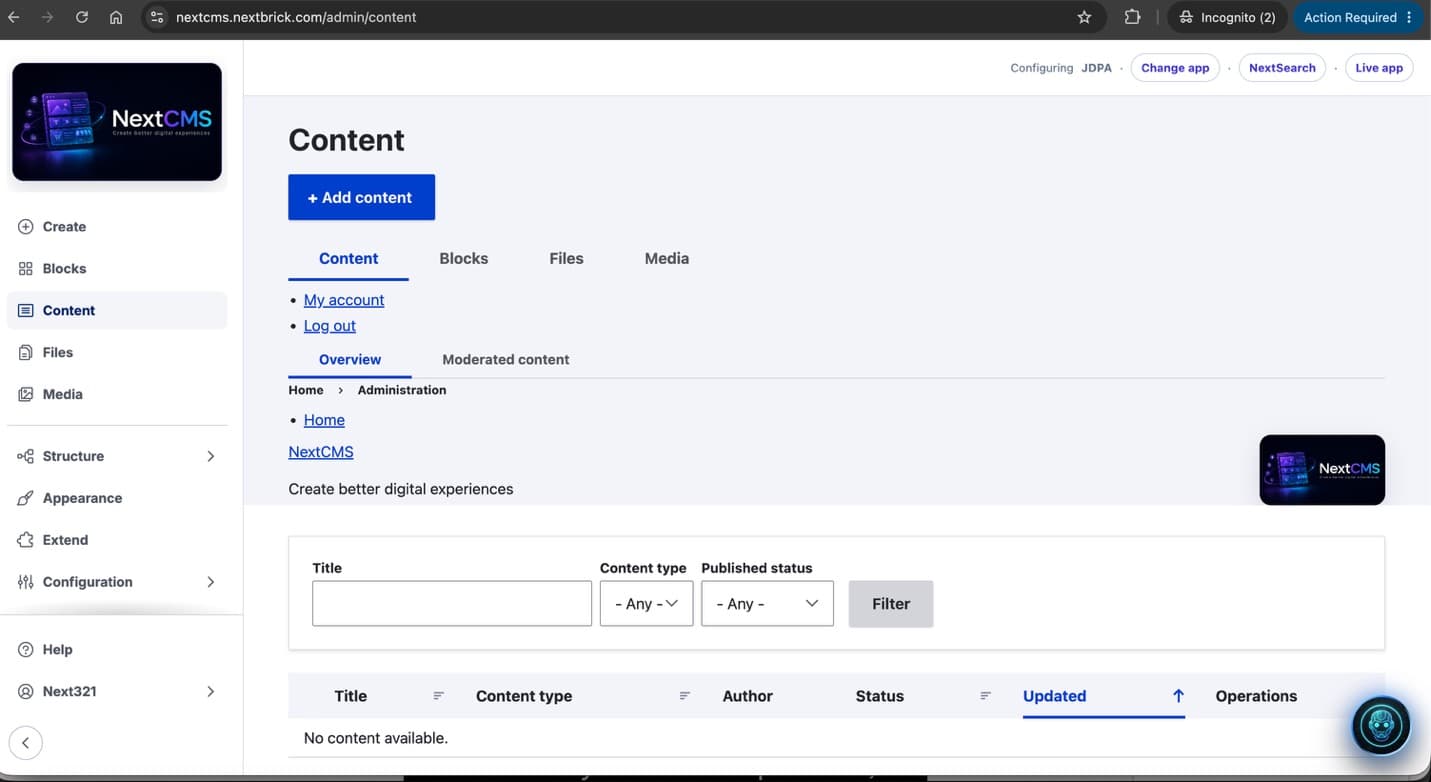Click the Appearance paintbrush icon
This screenshot has width=1431, height=782.
[x=26, y=499]
